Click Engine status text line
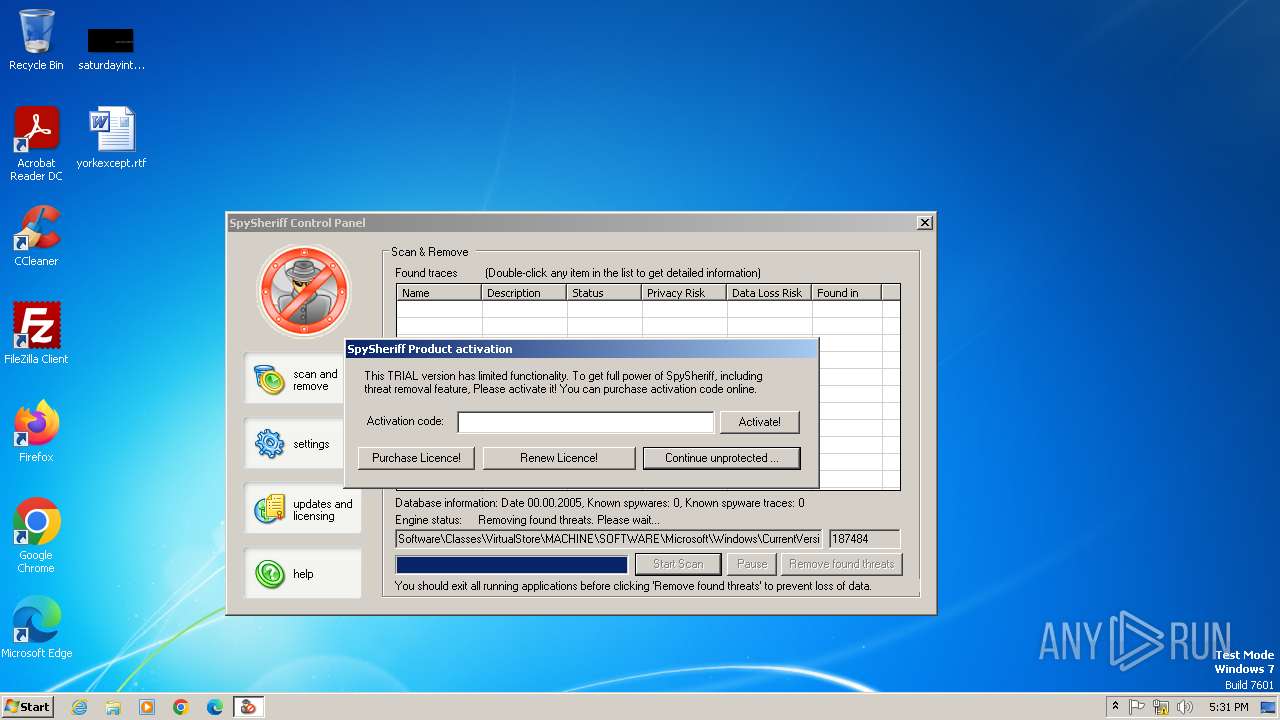This screenshot has height=720, width=1280. pyautogui.click(x=527, y=520)
